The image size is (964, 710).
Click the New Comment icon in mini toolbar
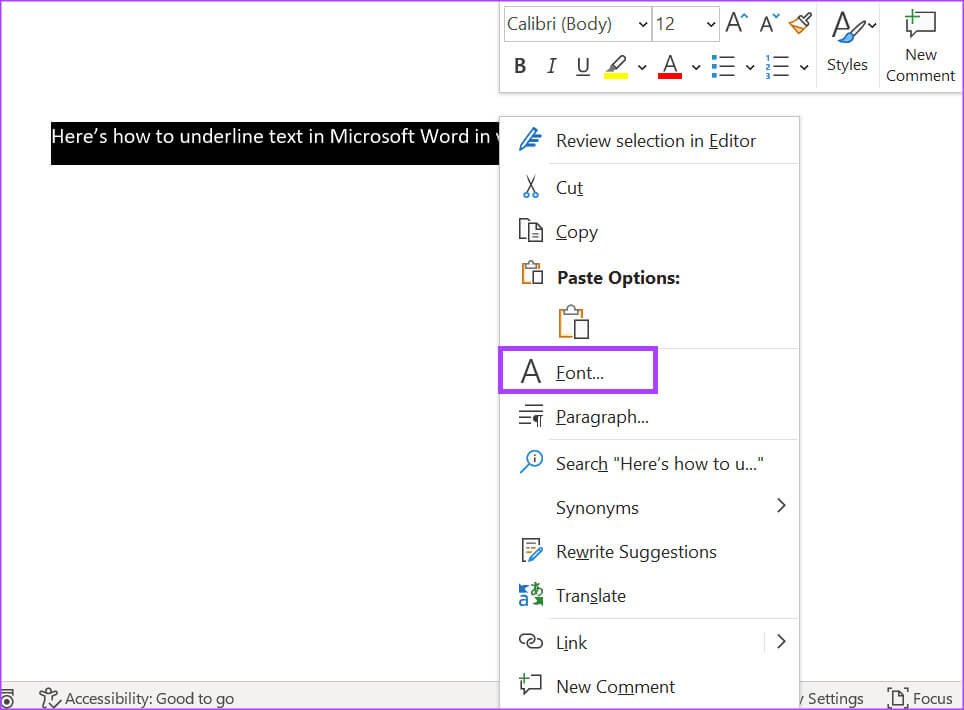(920, 45)
